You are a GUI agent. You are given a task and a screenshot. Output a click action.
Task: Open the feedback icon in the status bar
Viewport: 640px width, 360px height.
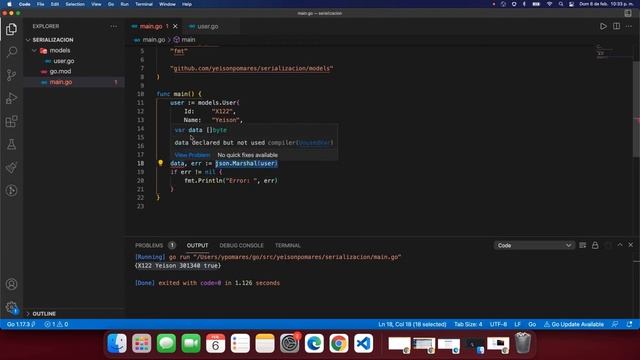point(615,324)
